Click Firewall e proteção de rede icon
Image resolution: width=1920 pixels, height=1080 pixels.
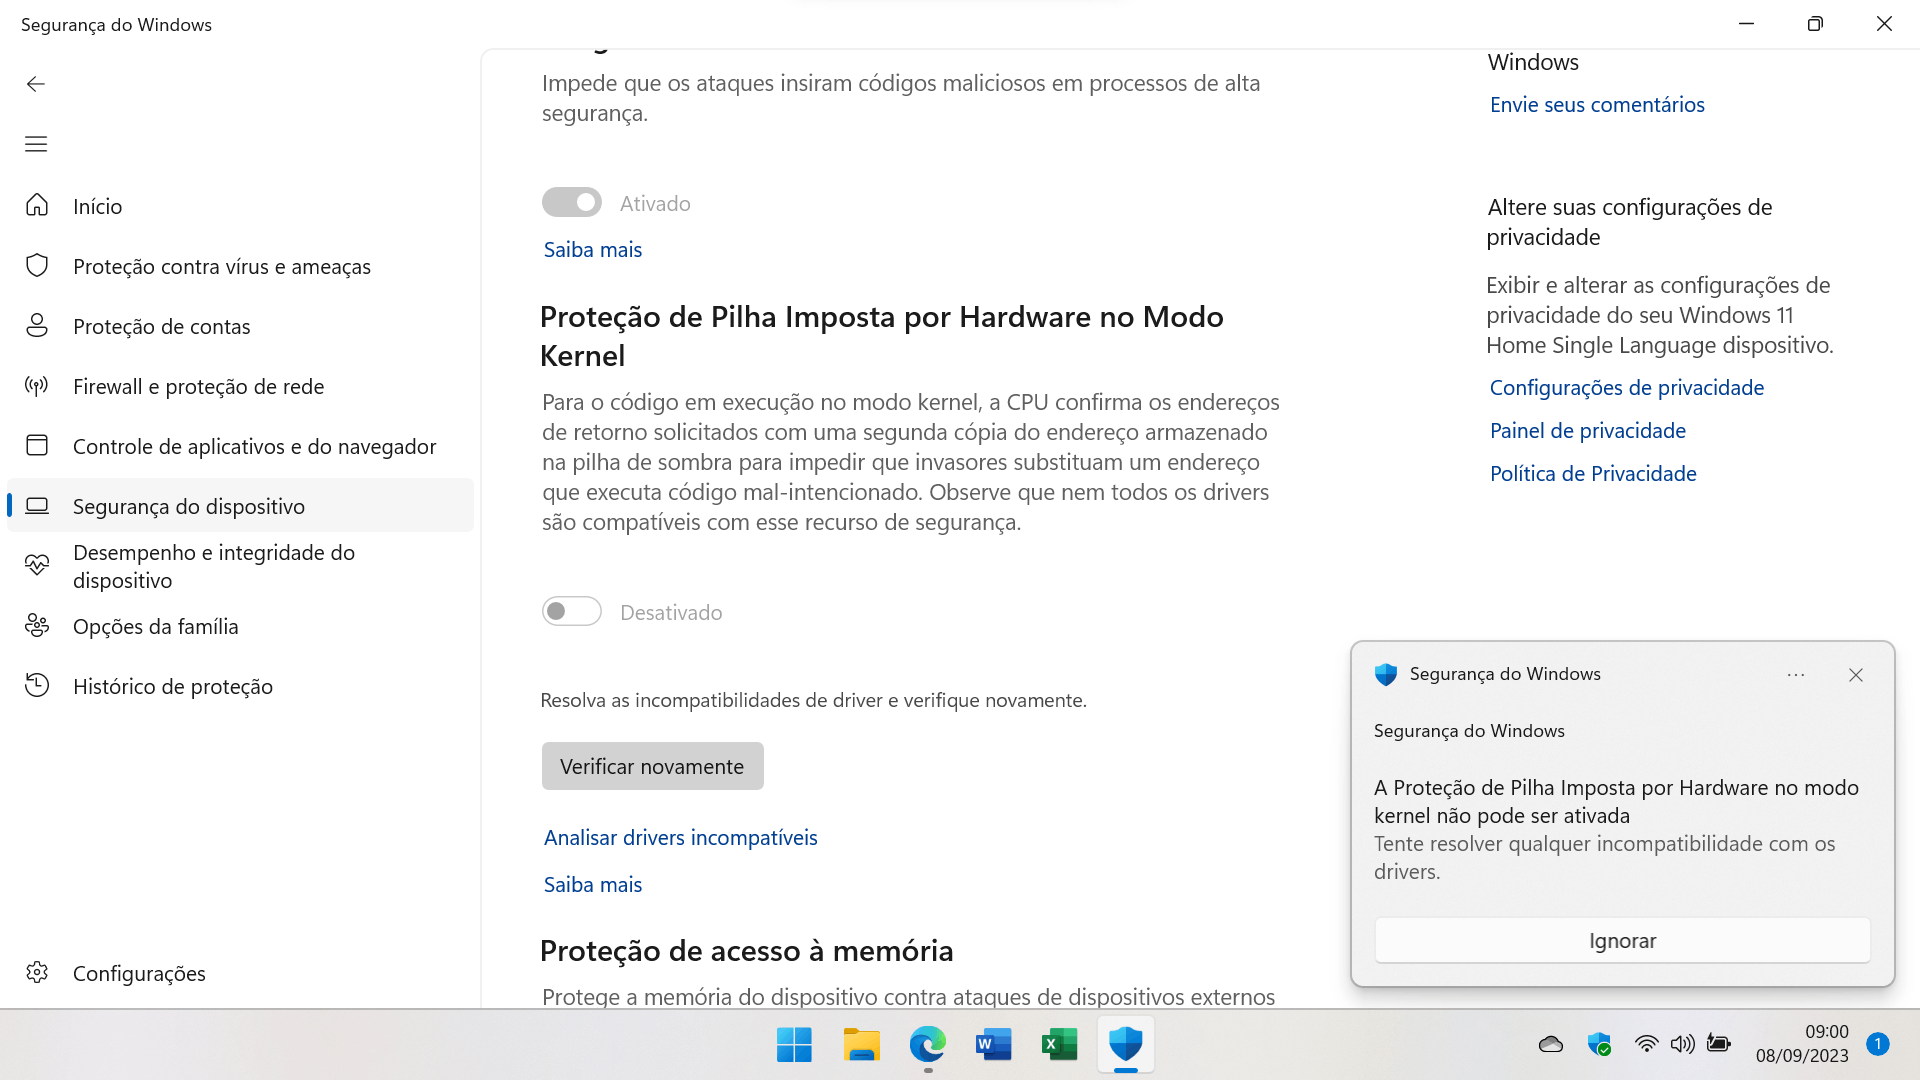pos(37,386)
